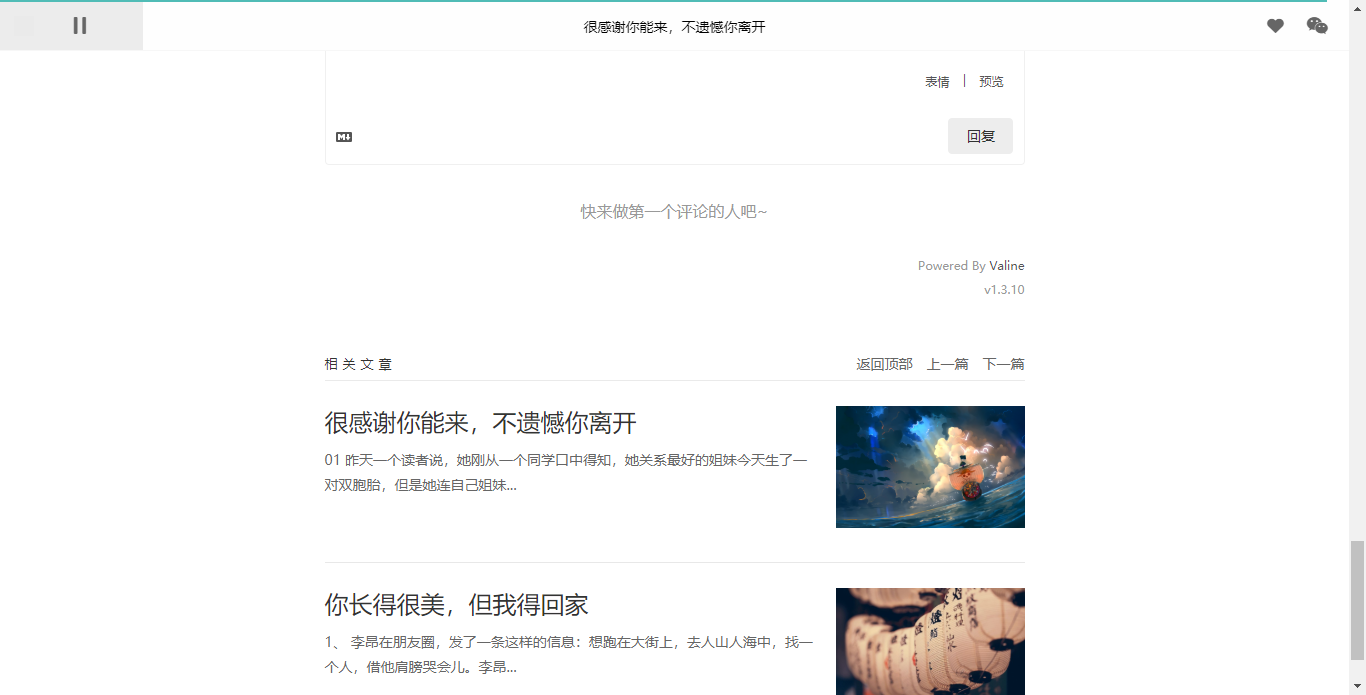Viewport: 1366px width, 695px height.
Task: Toggle the heart favorite button
Action: pos(1275,26)
